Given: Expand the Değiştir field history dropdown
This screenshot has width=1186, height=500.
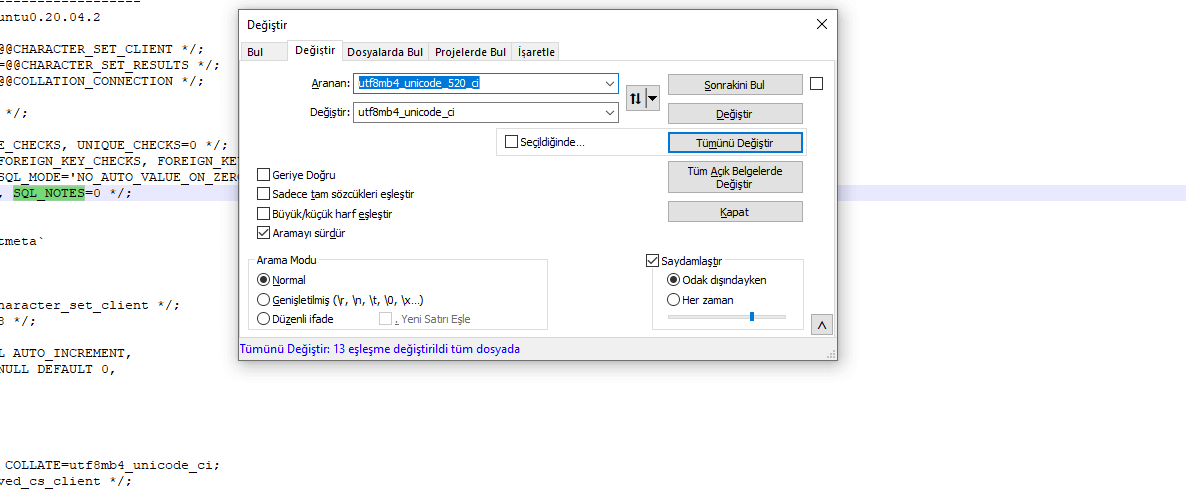Looking at the screenshot, I should pyautogui.click(x=610, y=113).
